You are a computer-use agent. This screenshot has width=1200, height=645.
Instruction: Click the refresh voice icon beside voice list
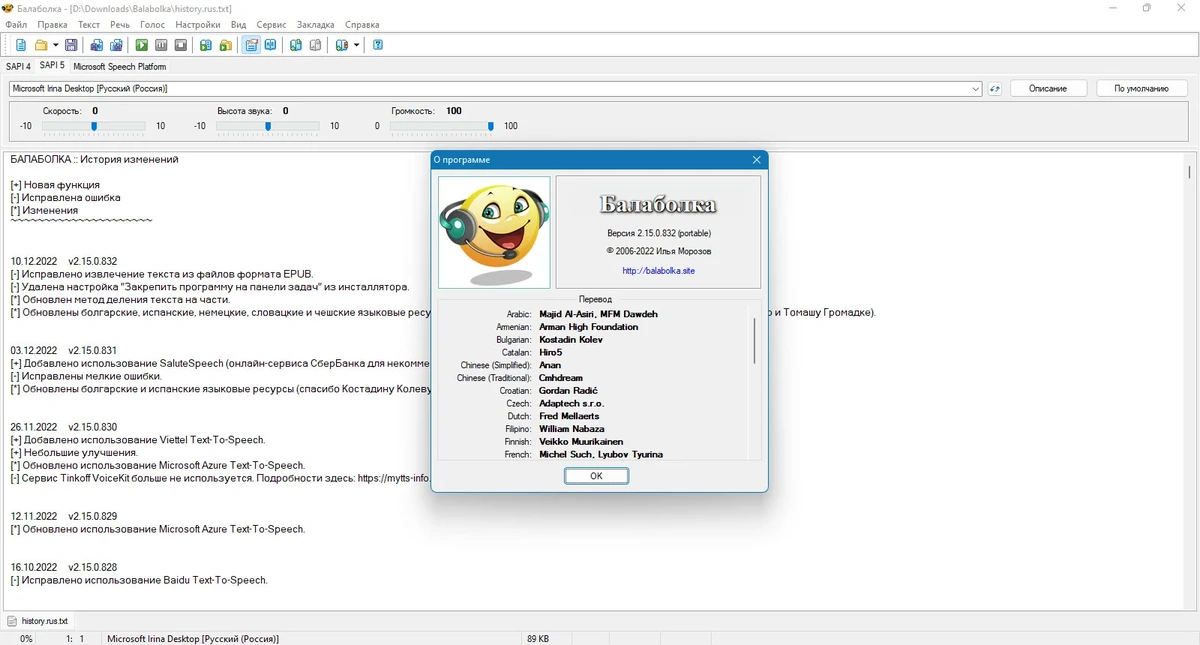pyautogui.click(x=995, y=89)
